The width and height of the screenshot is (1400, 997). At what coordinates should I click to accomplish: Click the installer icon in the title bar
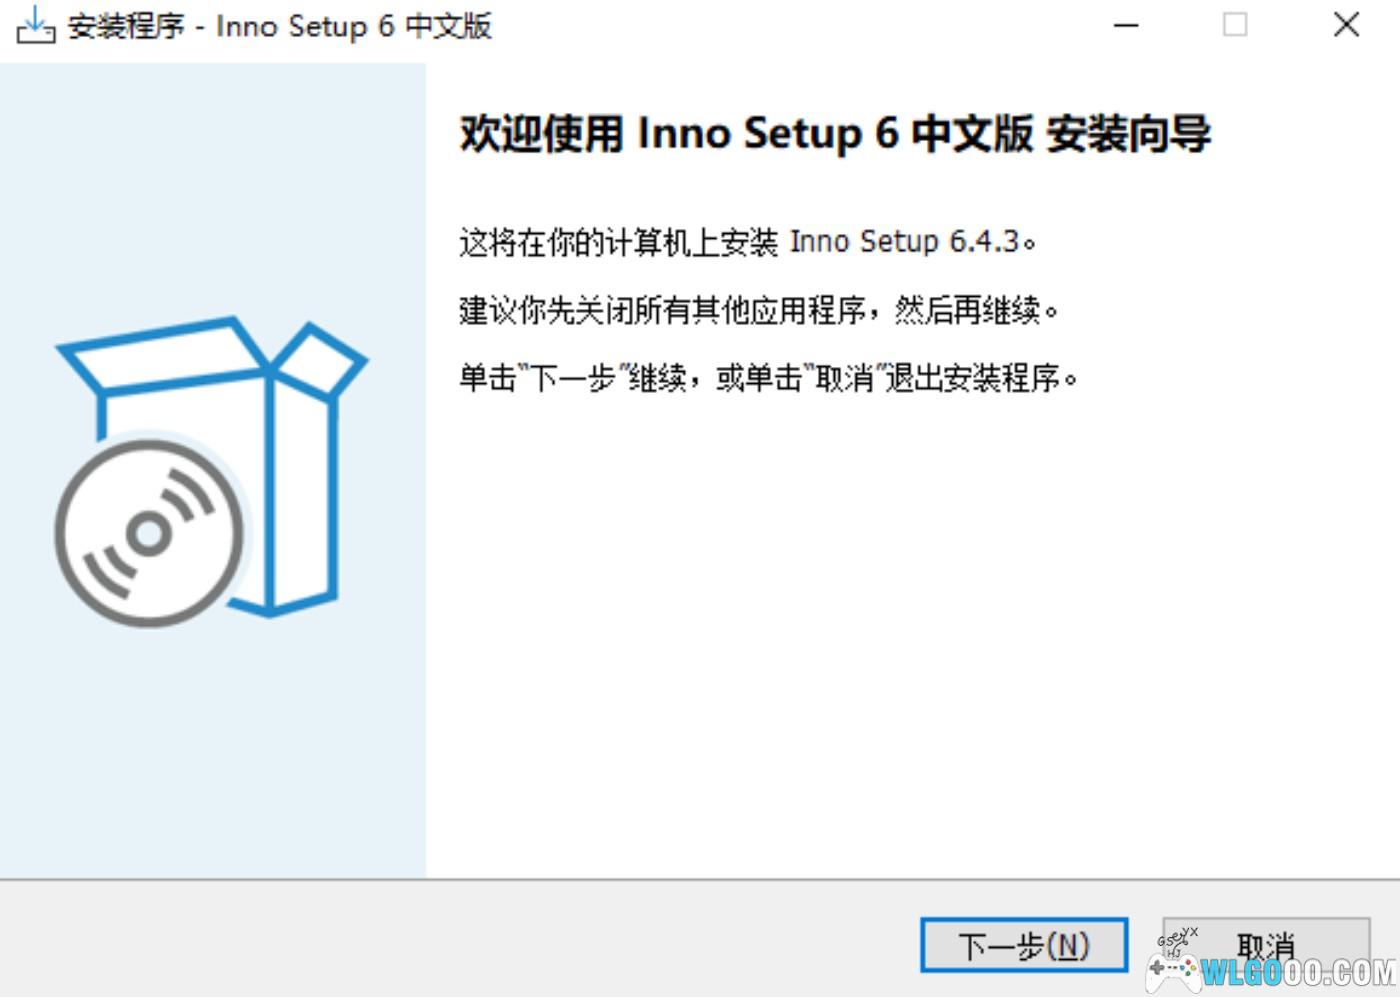tap(35, 26)
